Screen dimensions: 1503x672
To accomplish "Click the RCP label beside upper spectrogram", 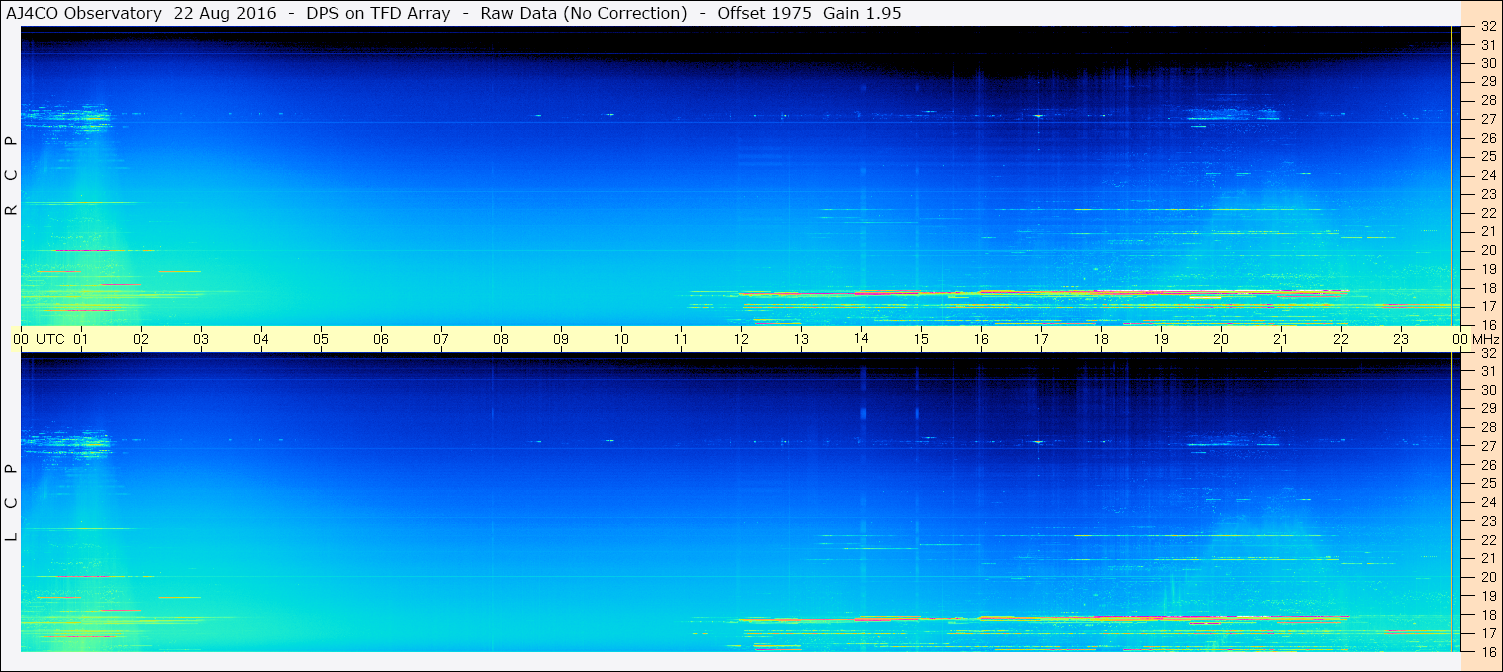I will click(11, 175).
